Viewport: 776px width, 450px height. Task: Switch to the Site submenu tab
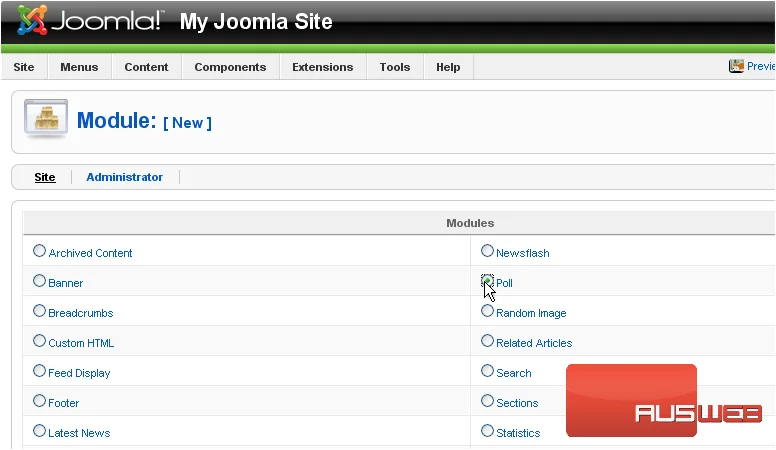click(x=45, y=177)
